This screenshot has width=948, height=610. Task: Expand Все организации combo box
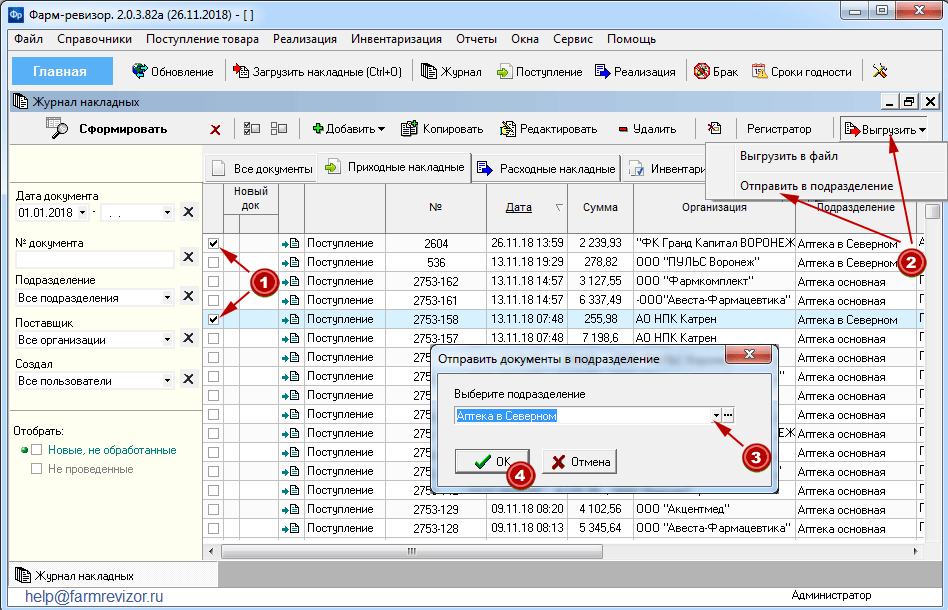pyautogui.click(x=167, y=340)
